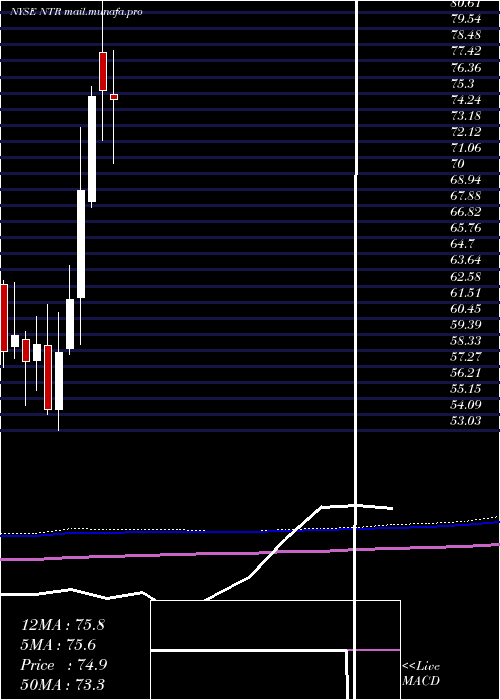Click the pink 50MA line

tap(250, 552)
